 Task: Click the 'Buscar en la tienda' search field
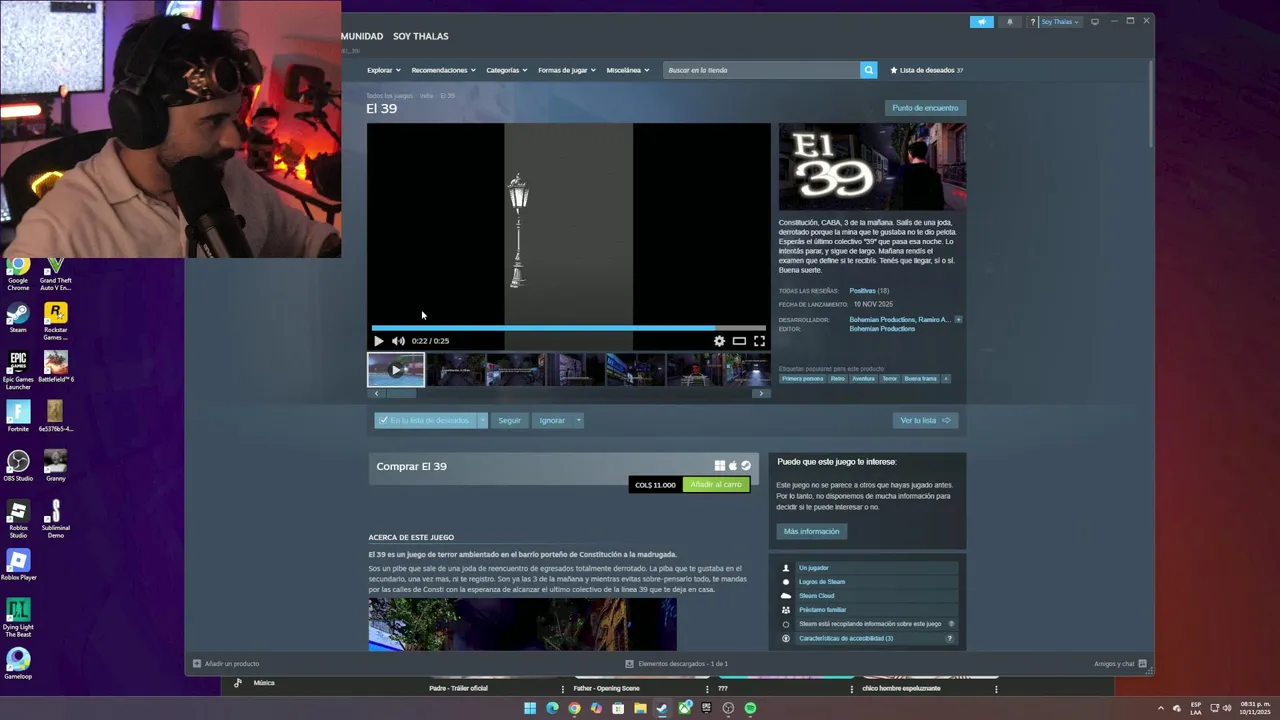762,70
